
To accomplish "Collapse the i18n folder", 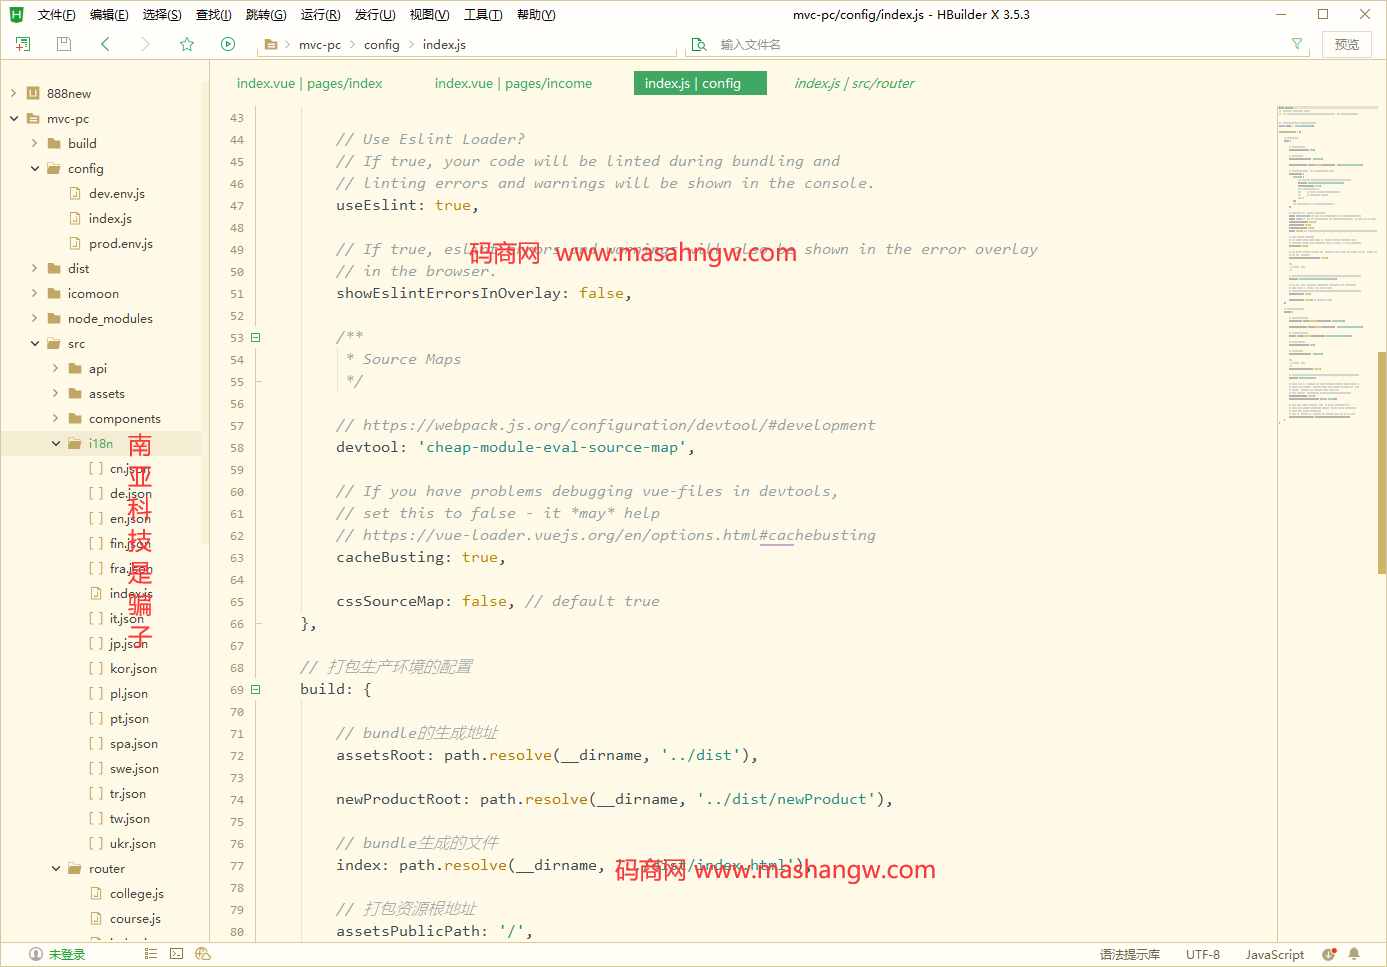I will 56,444.
